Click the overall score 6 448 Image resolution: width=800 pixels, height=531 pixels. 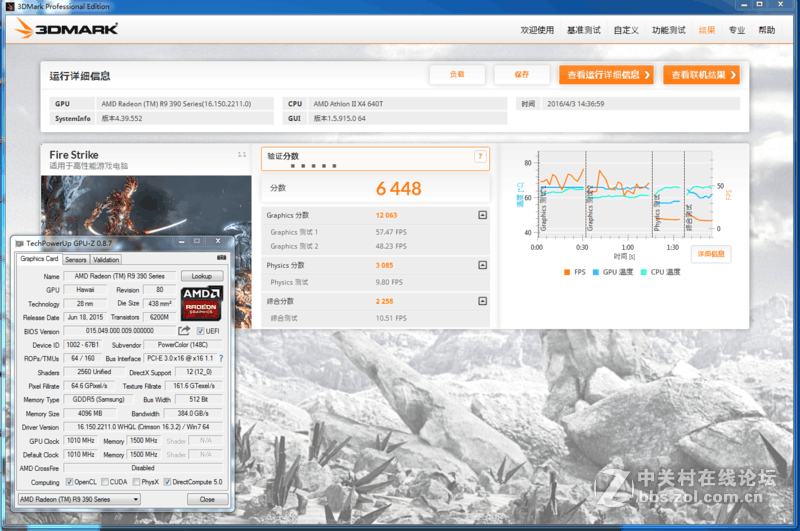(398, 189)
